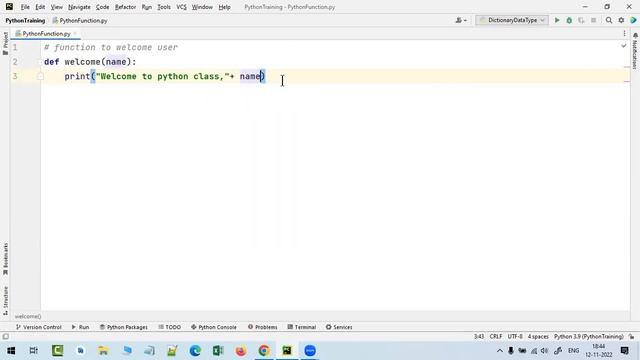640x360 pixels.
Task: Open the Project tool window
Action: [5, 43]
